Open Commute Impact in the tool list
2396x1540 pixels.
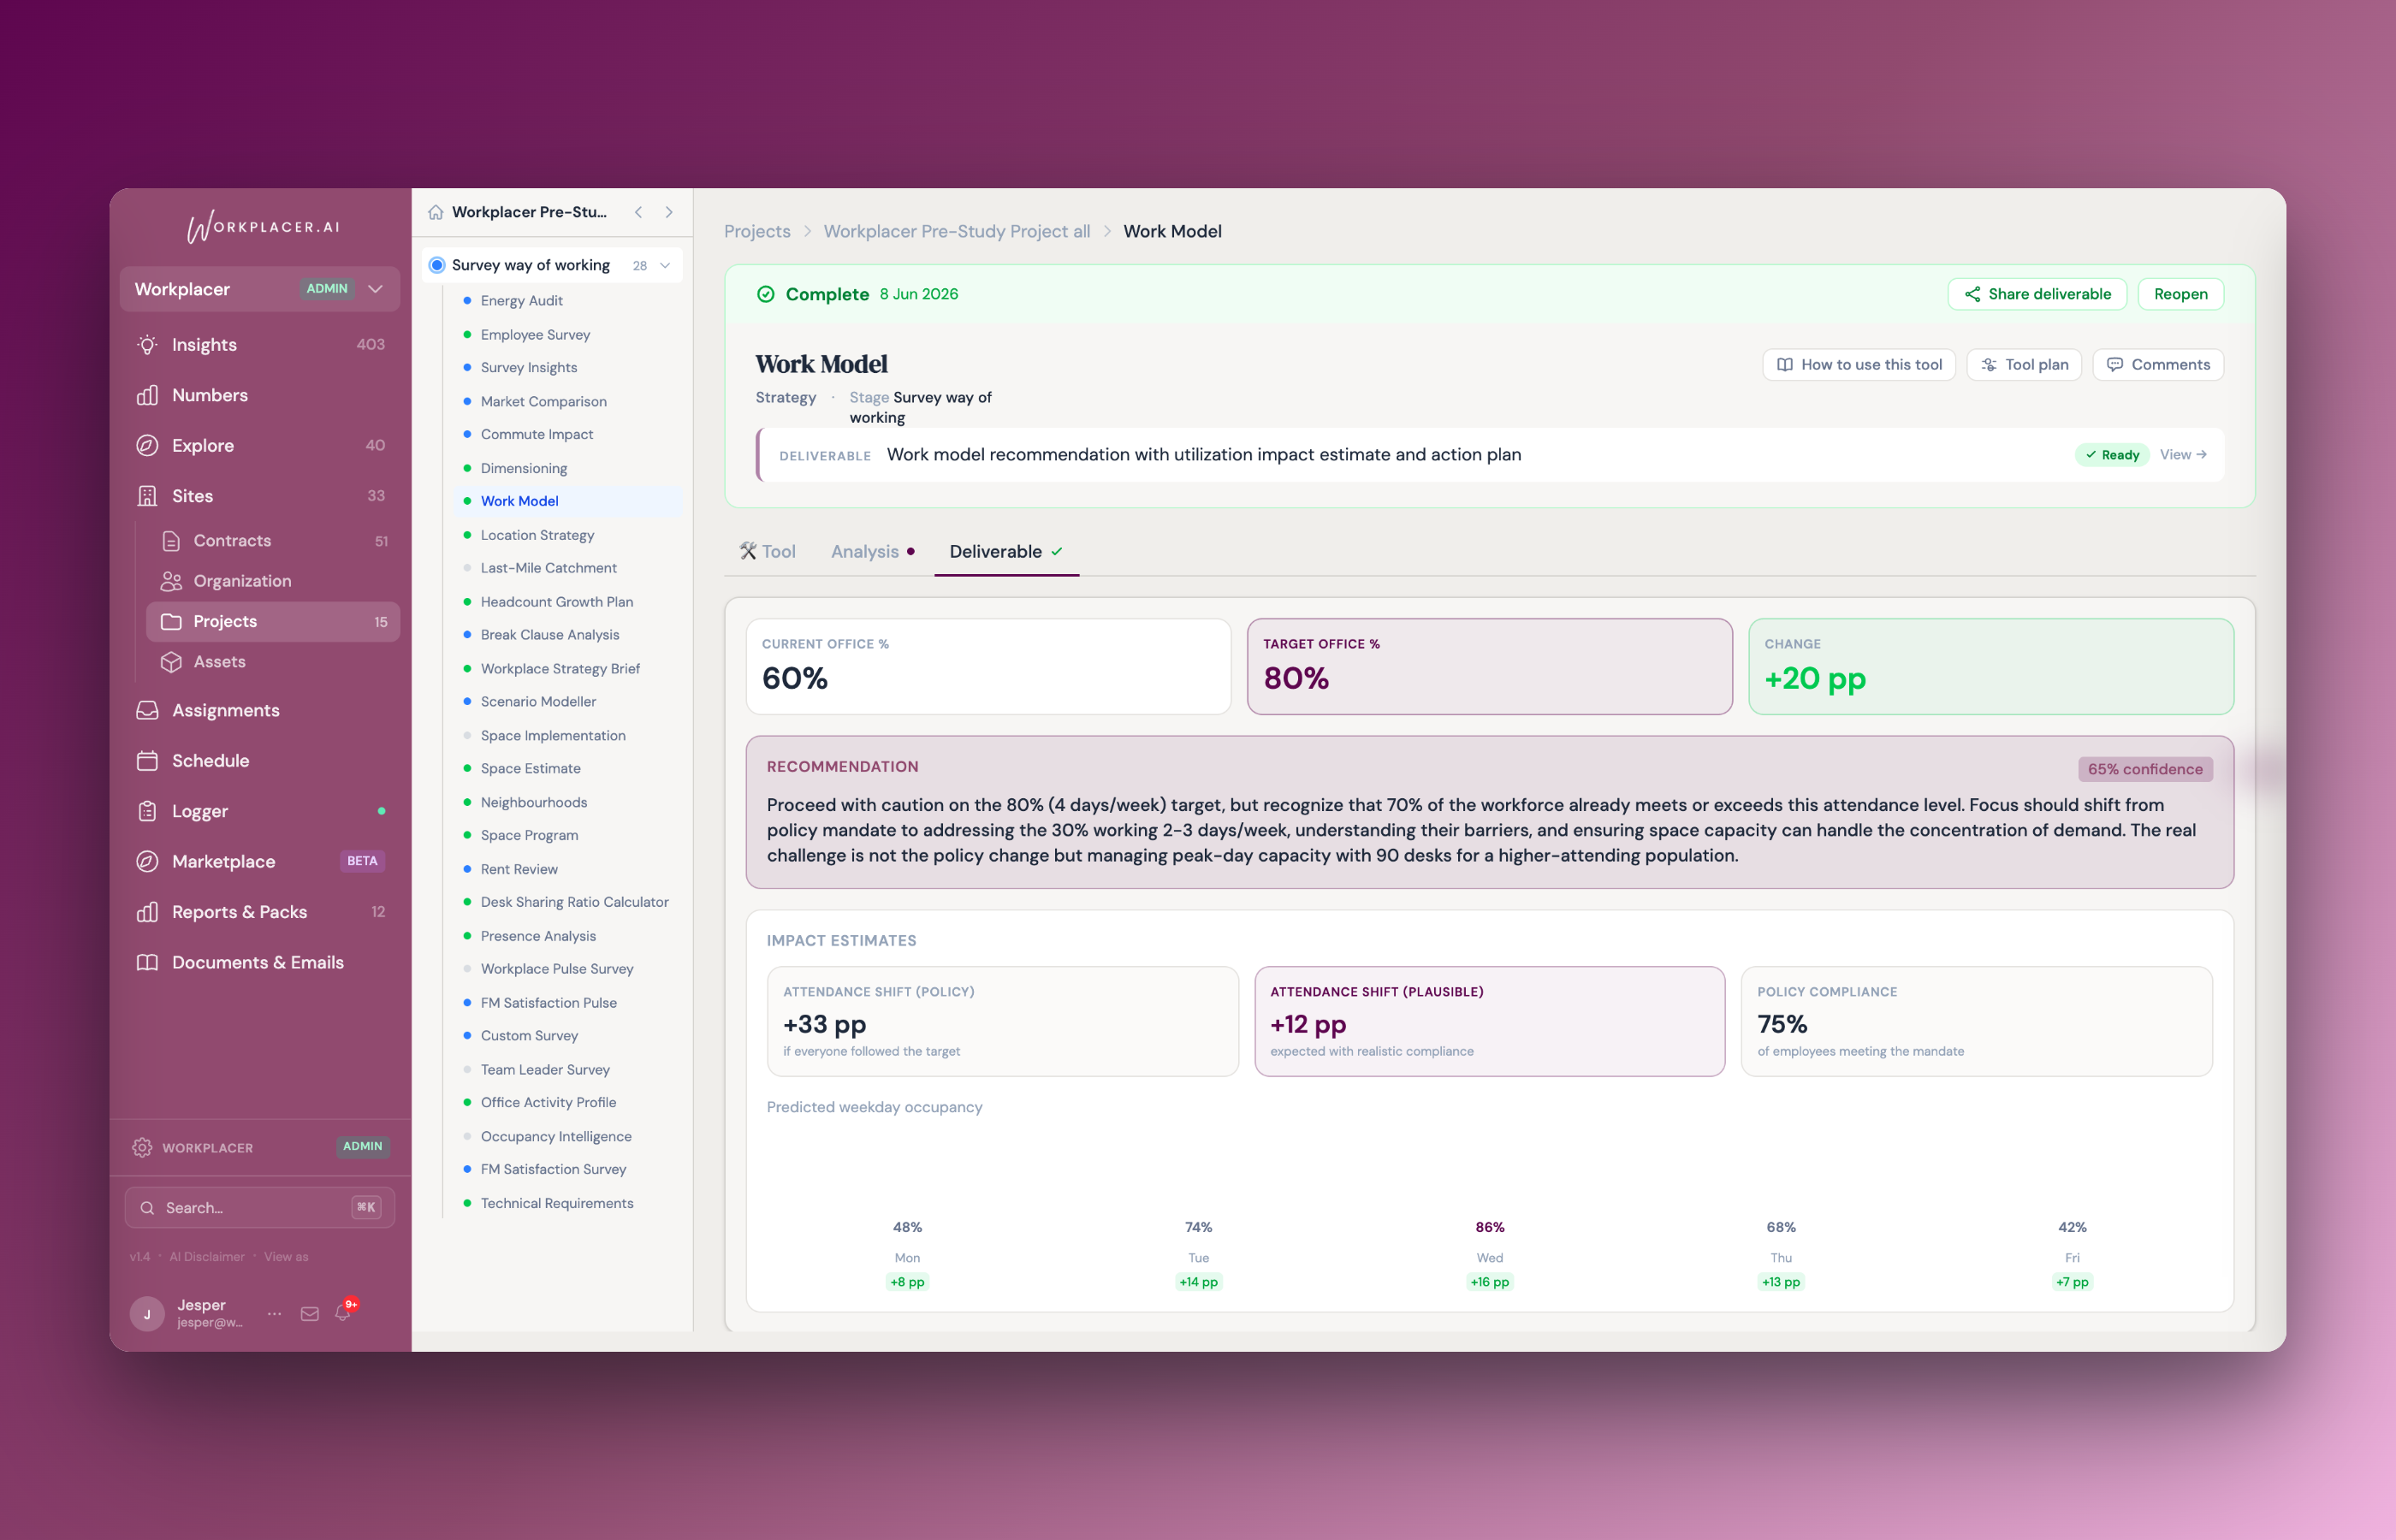coord(536,435)
